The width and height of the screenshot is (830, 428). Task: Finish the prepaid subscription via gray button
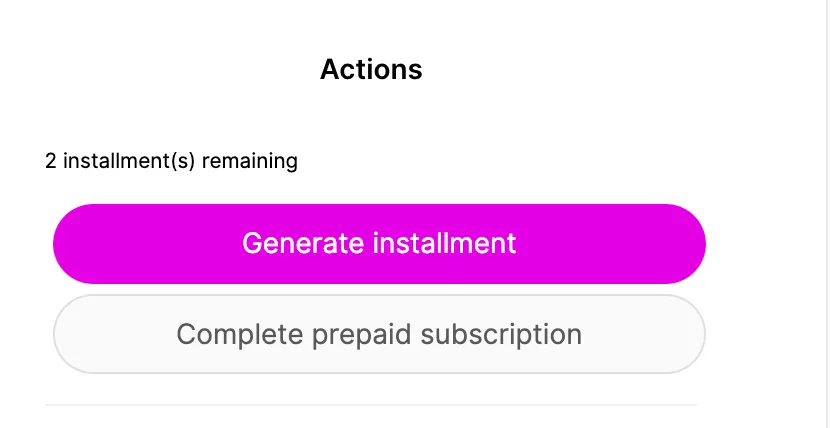[379, 334]
